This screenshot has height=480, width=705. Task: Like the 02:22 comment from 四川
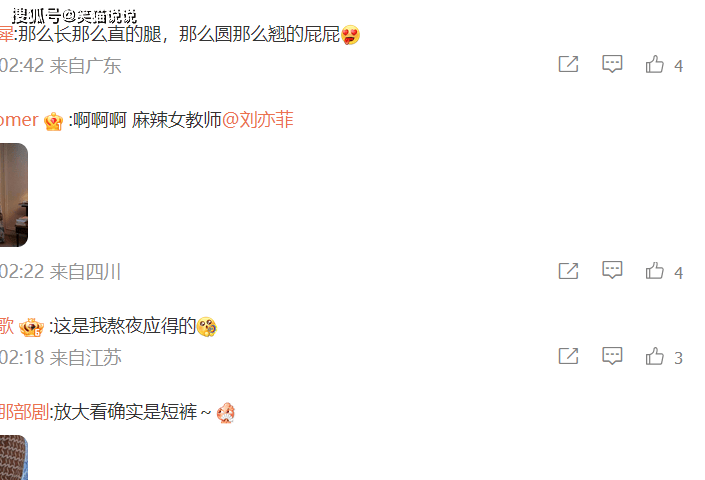tap(655, 271)
